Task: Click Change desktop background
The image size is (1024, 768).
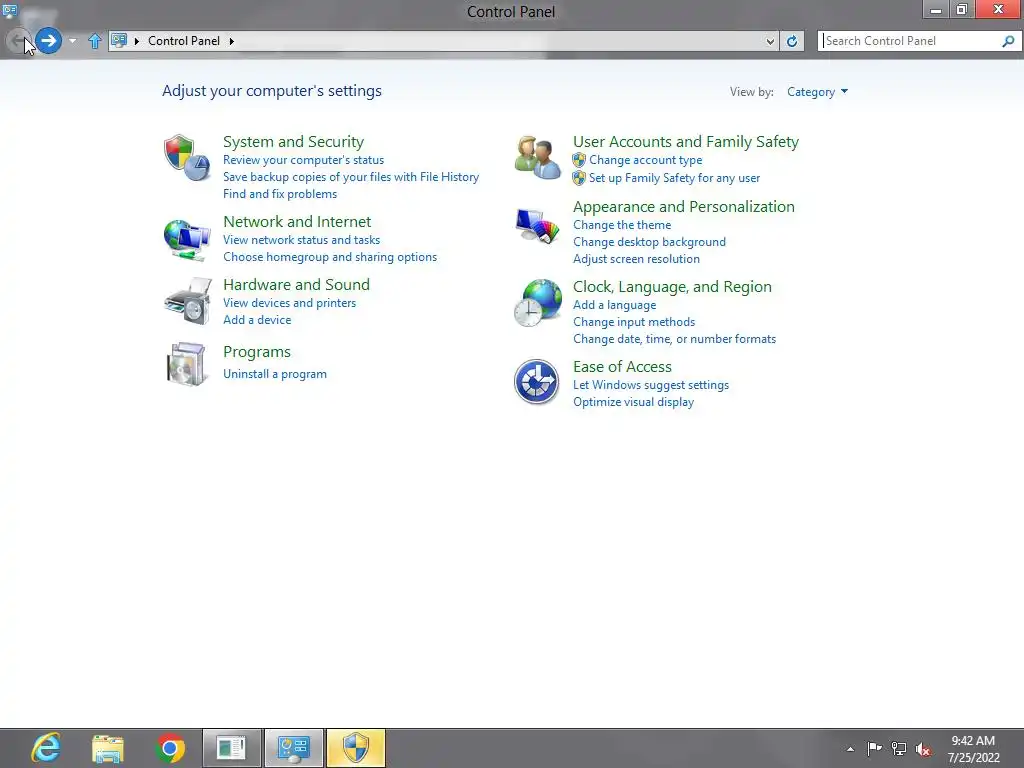Action: coord(649,242)
